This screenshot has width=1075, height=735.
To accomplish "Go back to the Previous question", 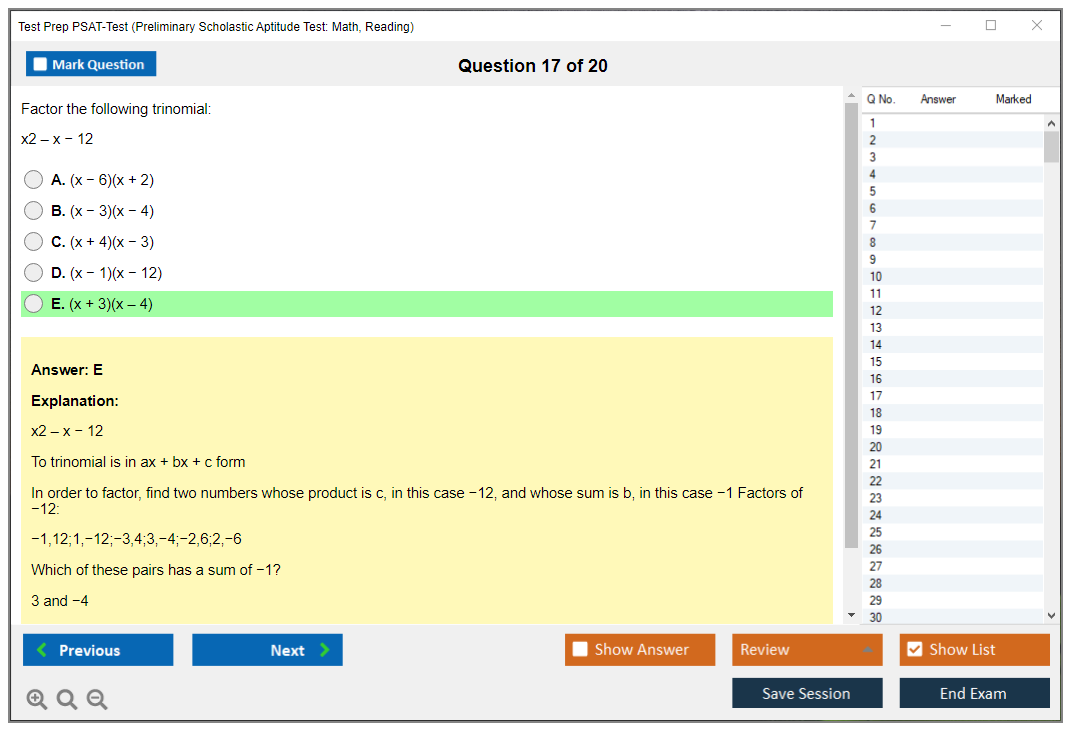I will (98, 650).
